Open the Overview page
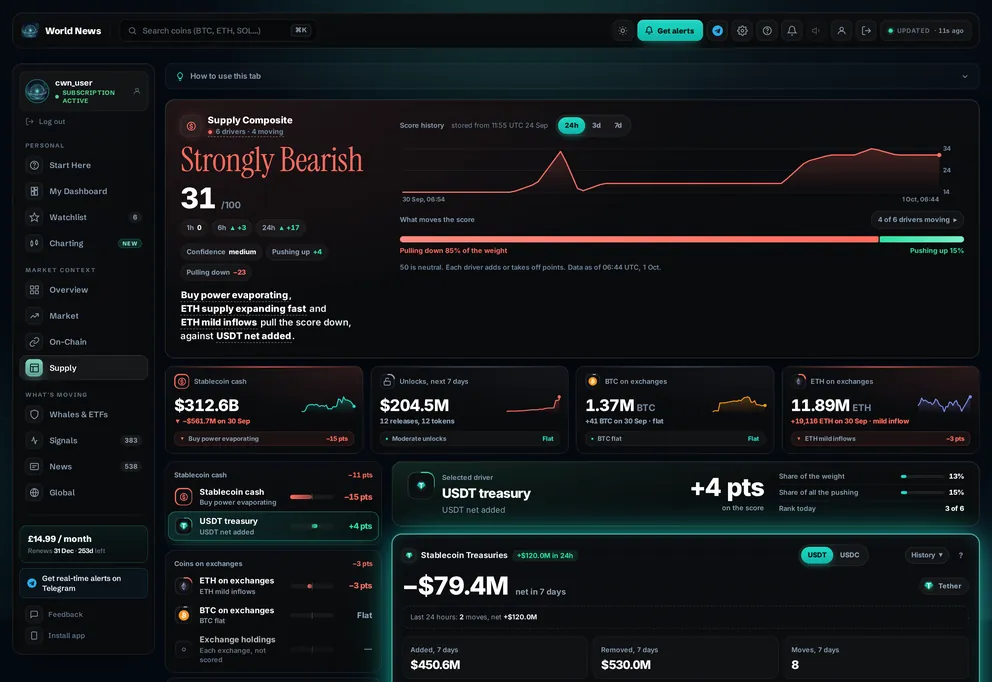The image size is (992, 682). [x=84, y=290]
